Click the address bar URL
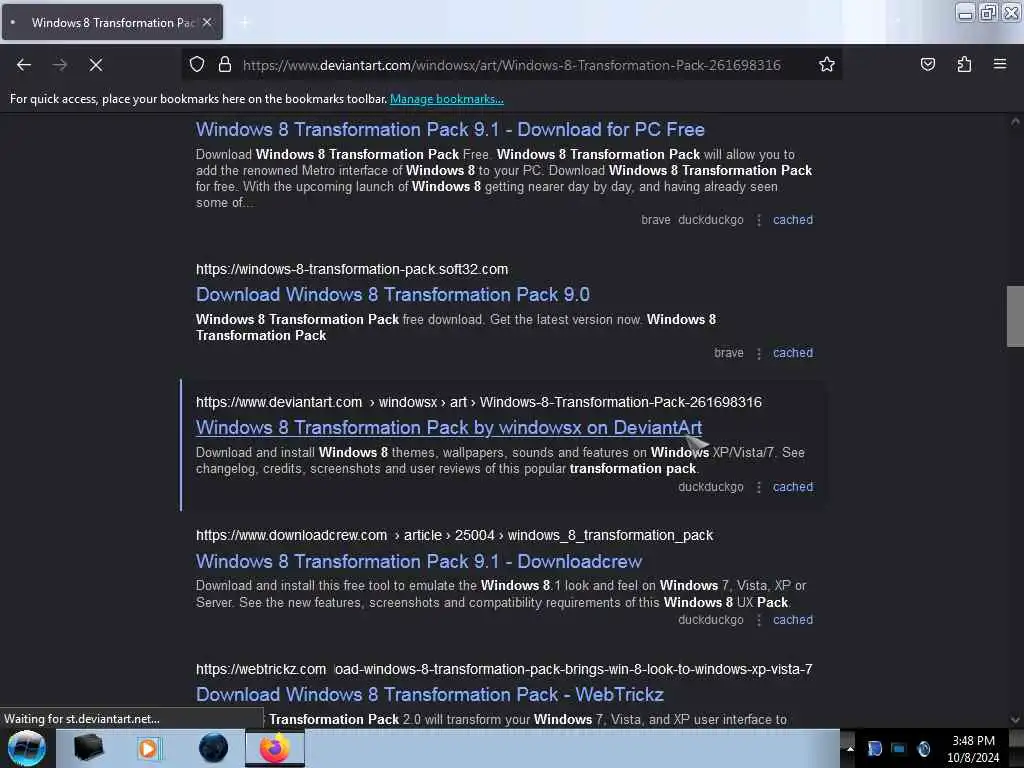The height and width of the screenshot is (768, 1024). point(511,65)
